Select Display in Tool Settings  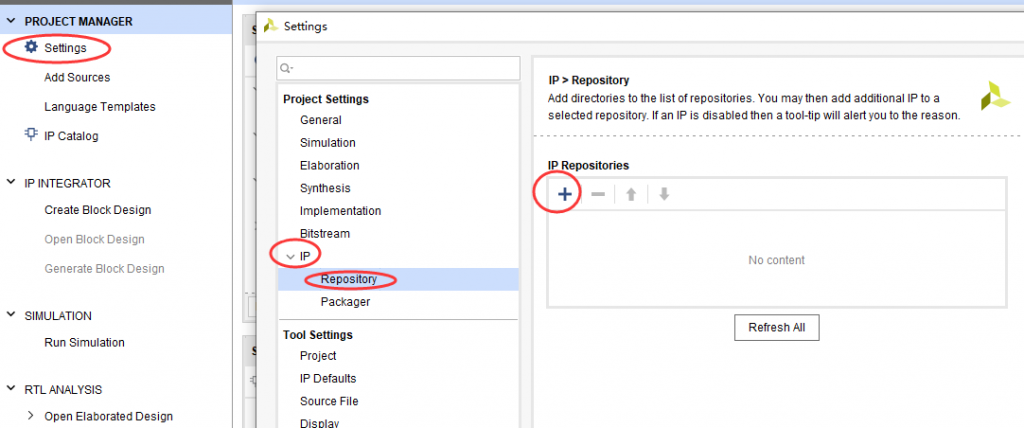point(319,422)
